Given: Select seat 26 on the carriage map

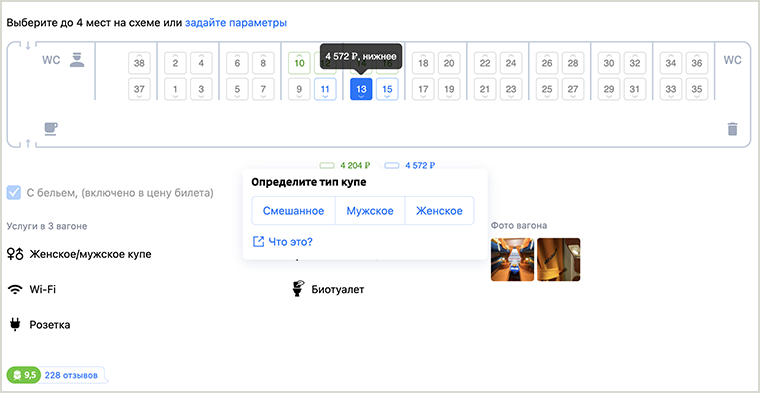Looking at the screenshot, I should [547, 63].
